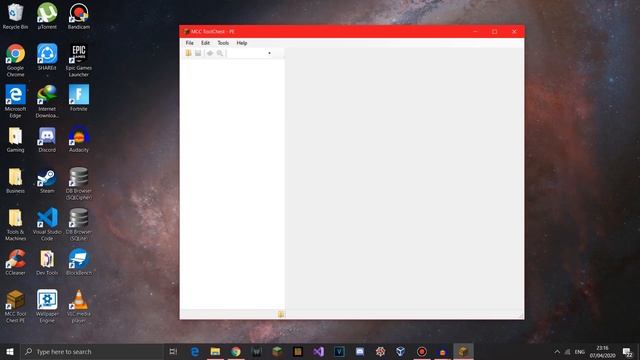Open Visual Studio from the taskbar
Image resolution: width=640 pixels, height=360 pixels.
point(318,351)
